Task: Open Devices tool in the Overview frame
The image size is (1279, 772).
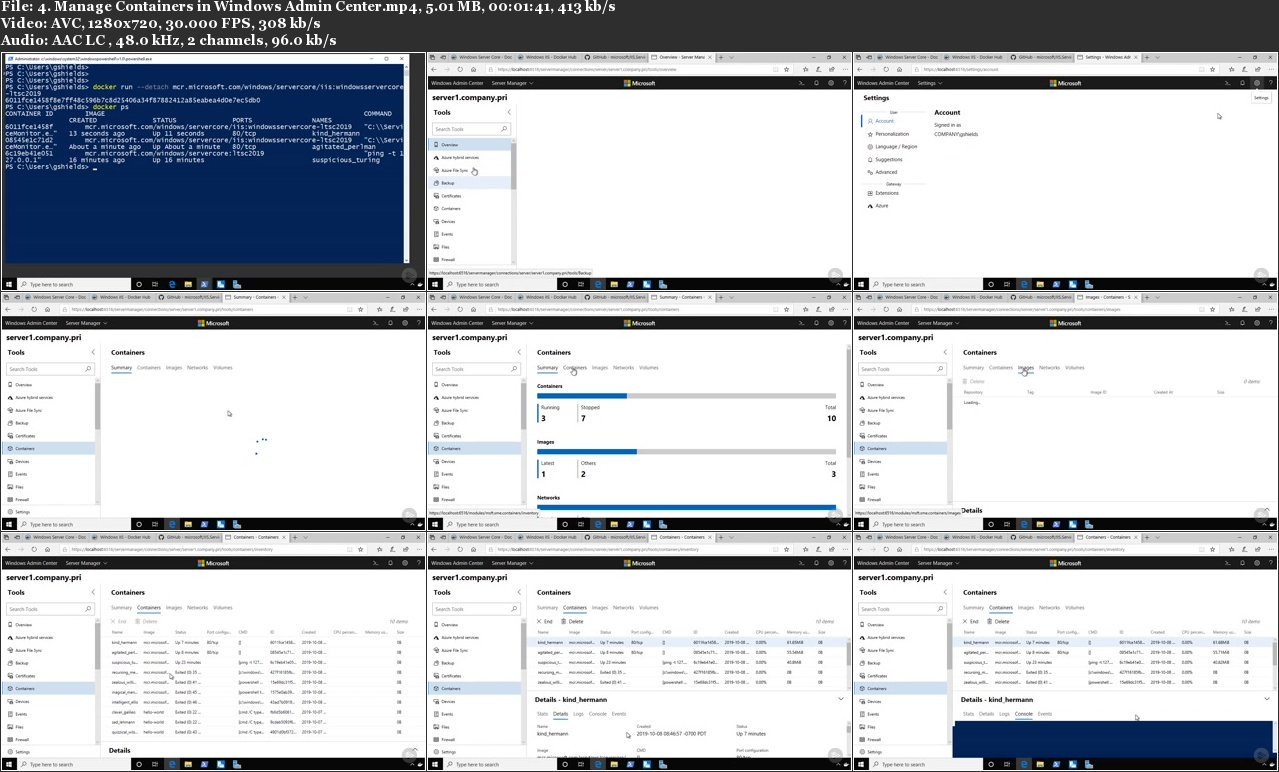Action: [471, 221]
